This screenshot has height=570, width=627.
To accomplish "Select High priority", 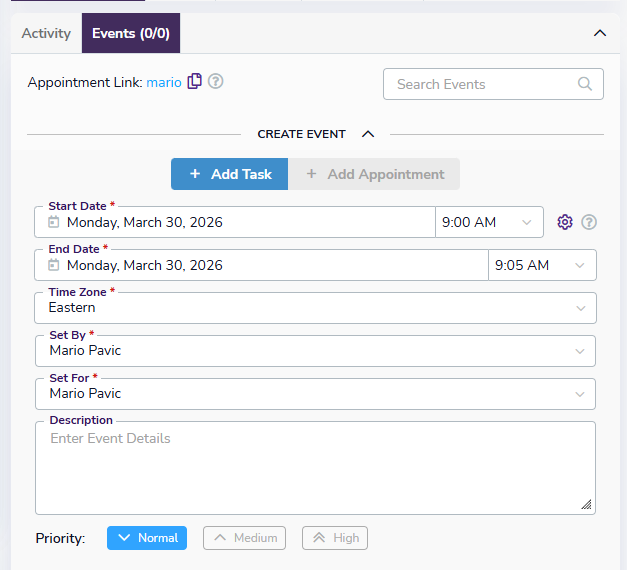I will (x=335, y=538).
